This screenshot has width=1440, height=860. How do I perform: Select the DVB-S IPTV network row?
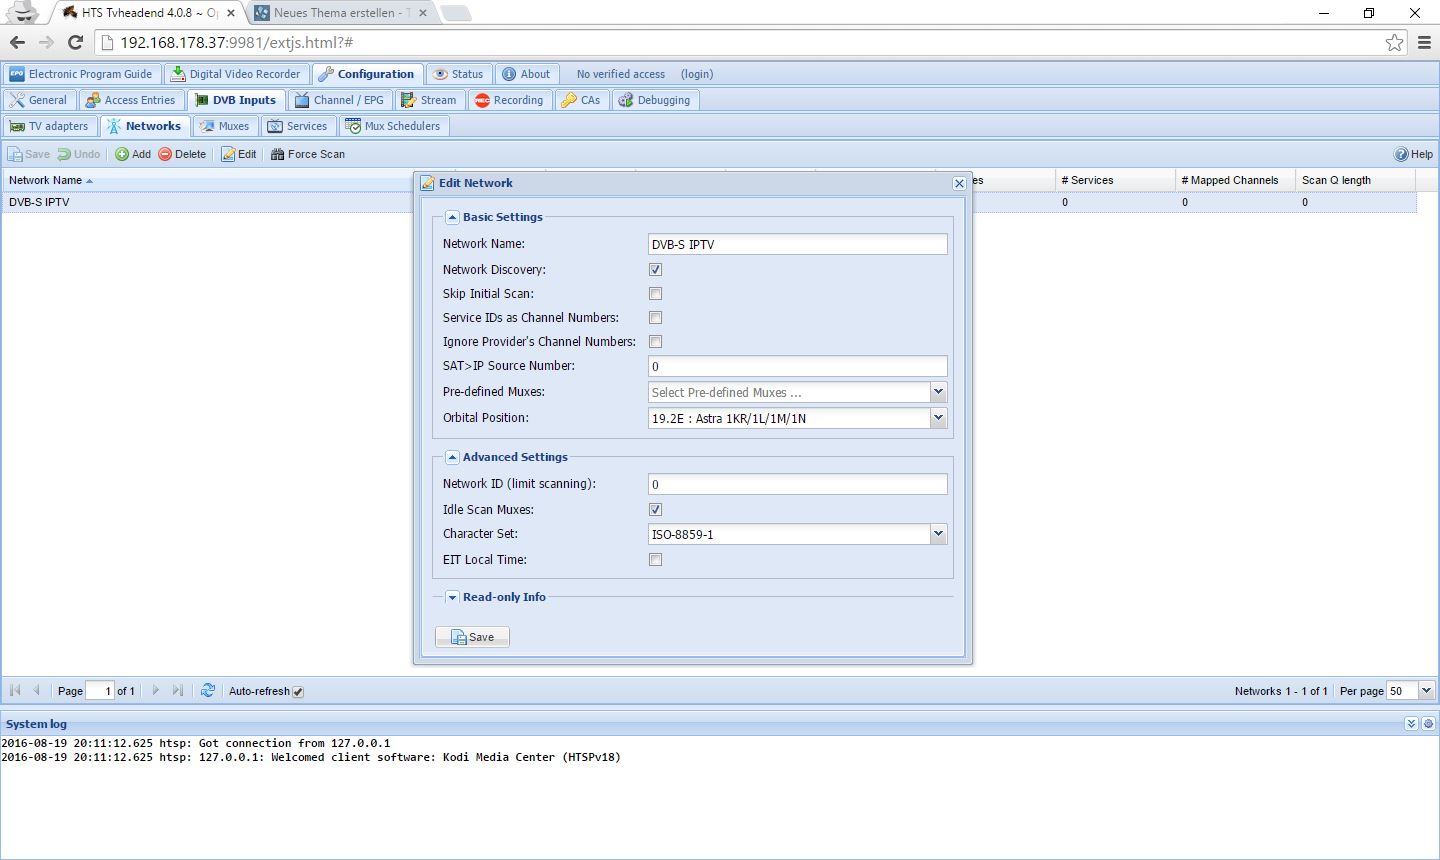709,202
